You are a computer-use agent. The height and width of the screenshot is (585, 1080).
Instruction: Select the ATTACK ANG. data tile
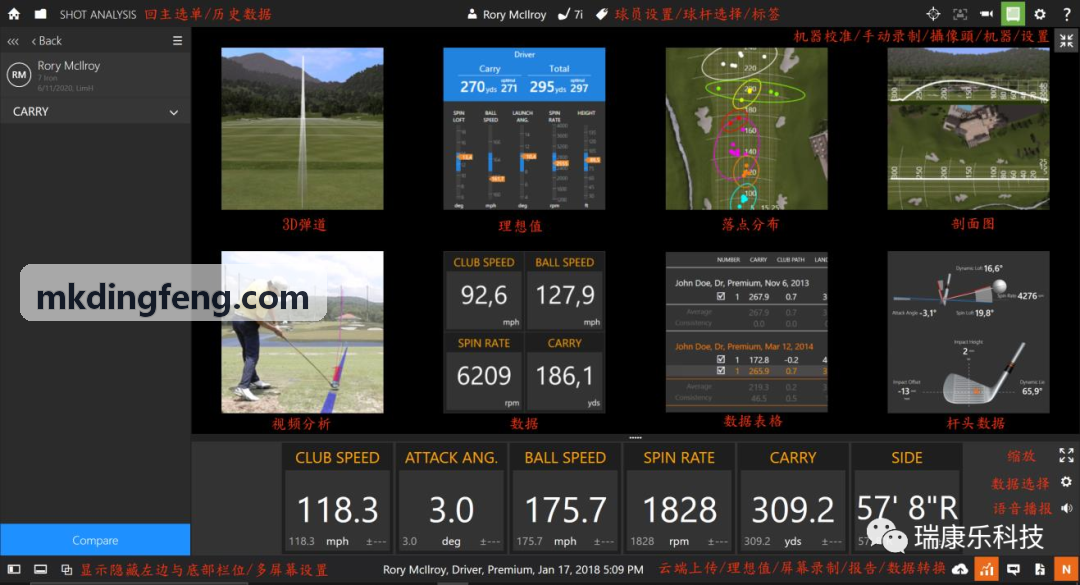click(x=451, y=498)
